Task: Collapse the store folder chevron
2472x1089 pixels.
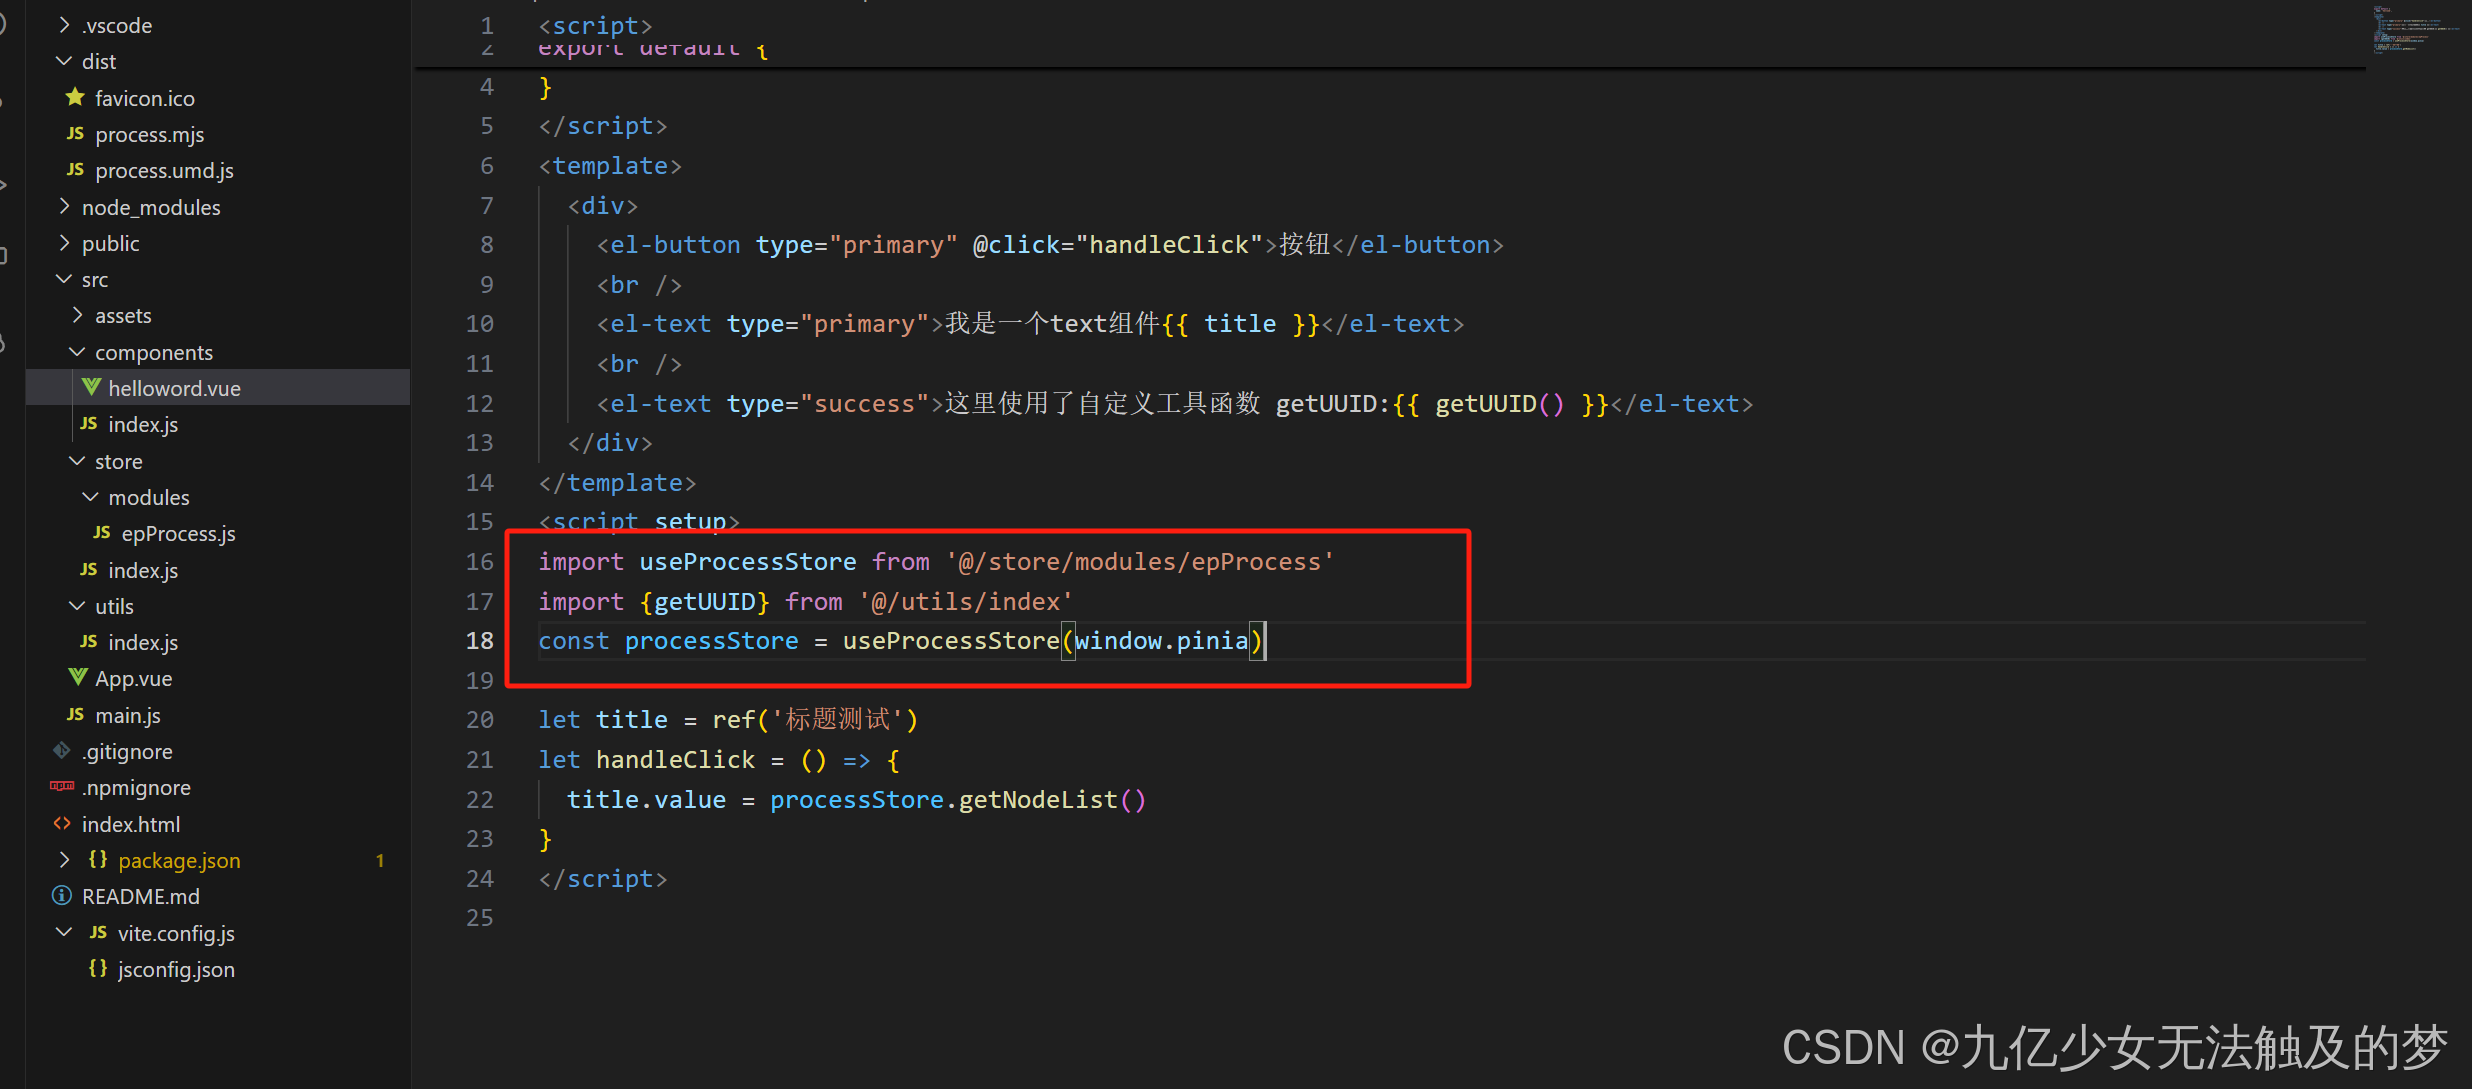Action: [x=77, y=461]
